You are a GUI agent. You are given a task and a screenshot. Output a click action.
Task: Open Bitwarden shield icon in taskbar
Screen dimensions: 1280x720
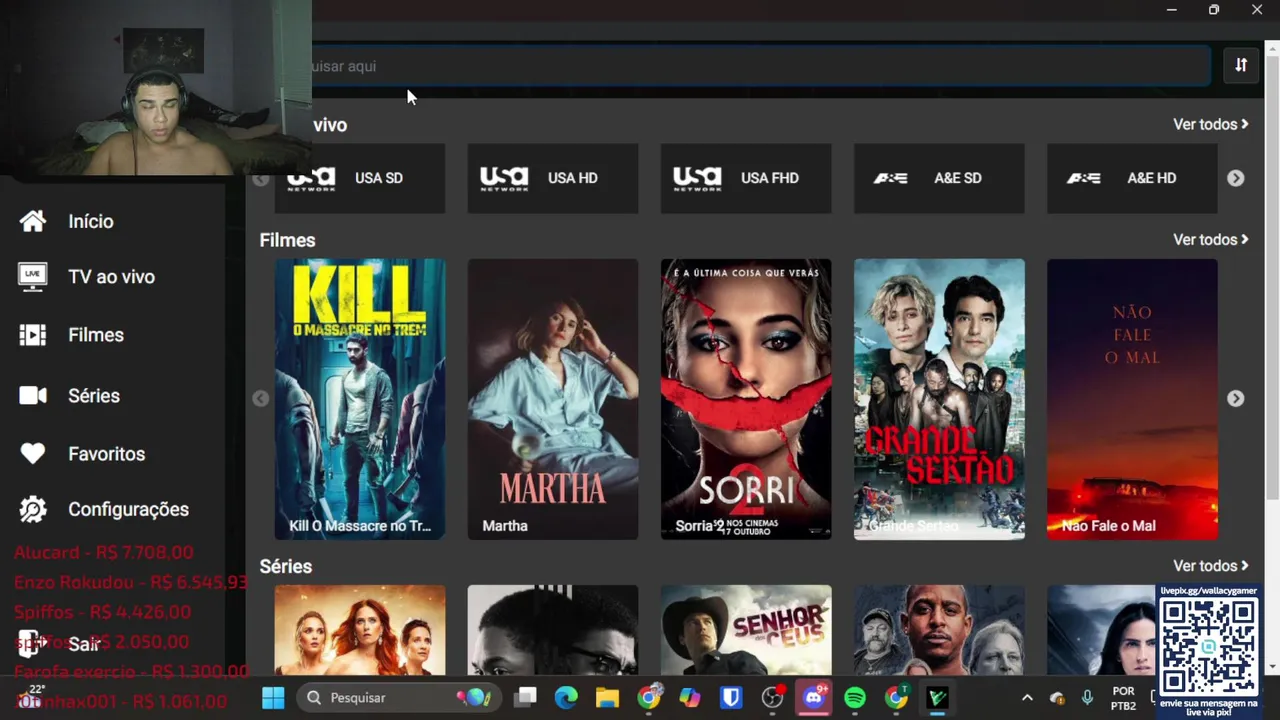coord(731,698)
